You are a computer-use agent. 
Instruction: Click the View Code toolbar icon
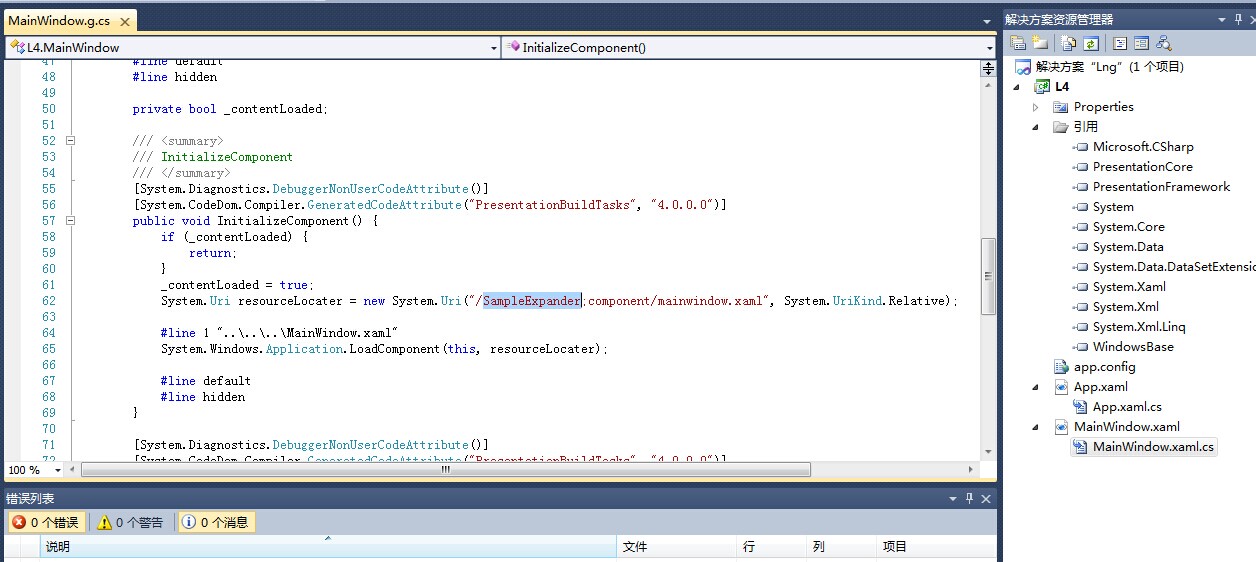[x=1120, y=43]
